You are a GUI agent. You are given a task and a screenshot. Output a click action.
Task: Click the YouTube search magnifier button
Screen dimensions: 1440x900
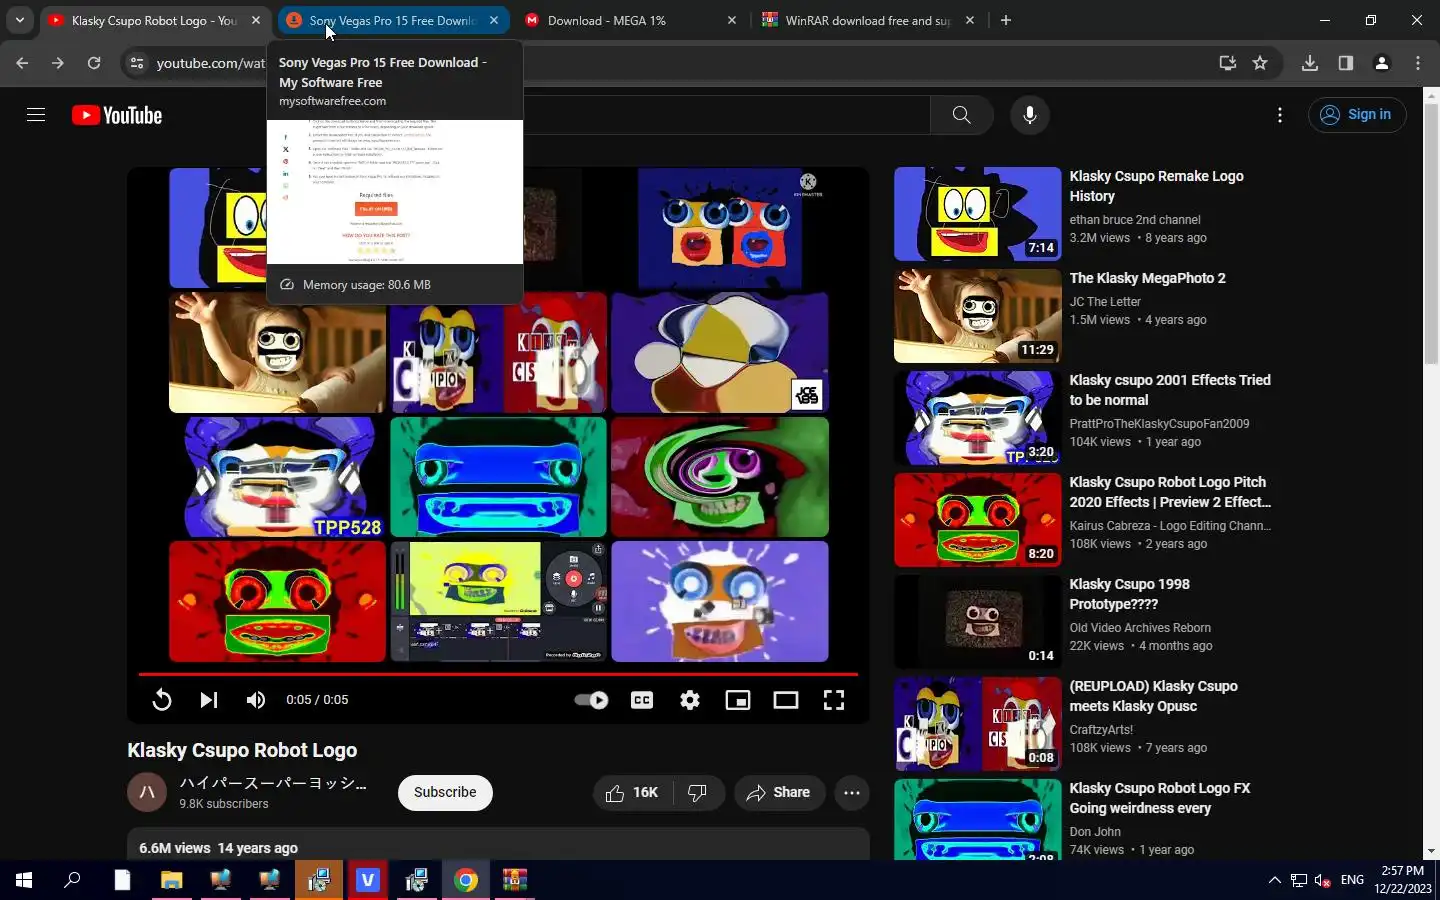coord(961,115)
